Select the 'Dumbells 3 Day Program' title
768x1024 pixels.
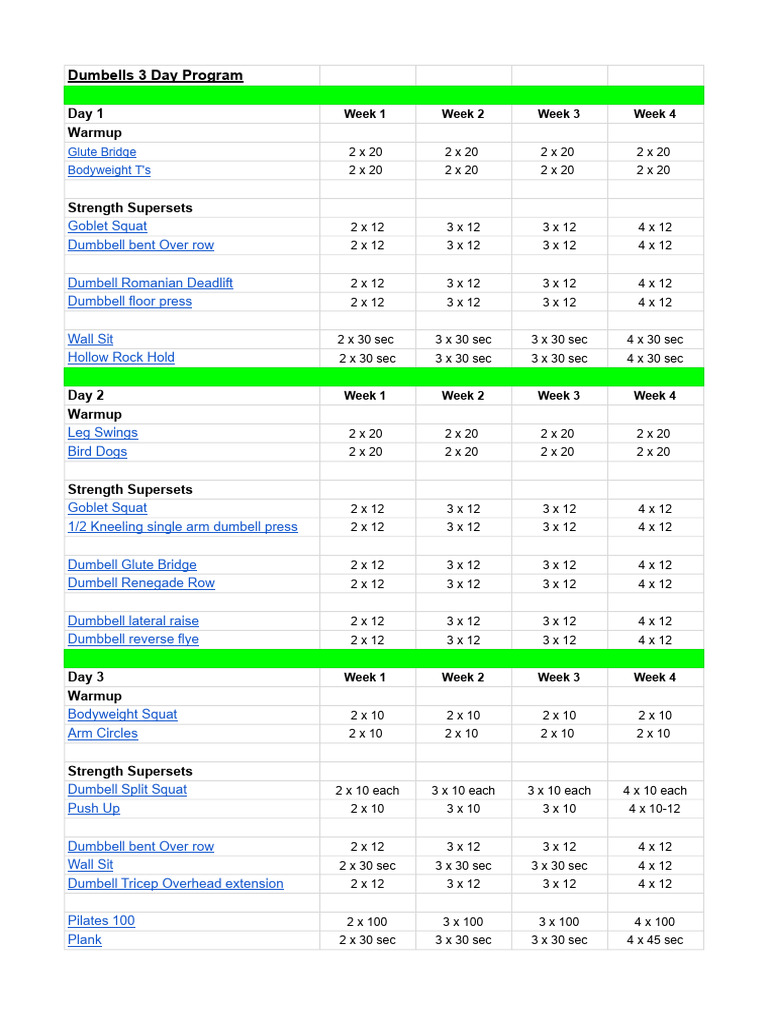(x=155, y=75)
